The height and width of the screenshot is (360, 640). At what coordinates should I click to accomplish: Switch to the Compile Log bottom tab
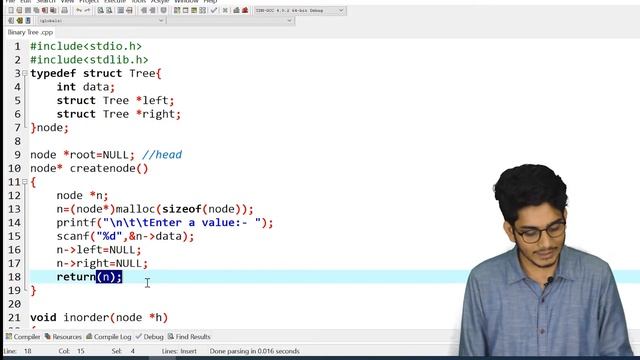point(109,337)
